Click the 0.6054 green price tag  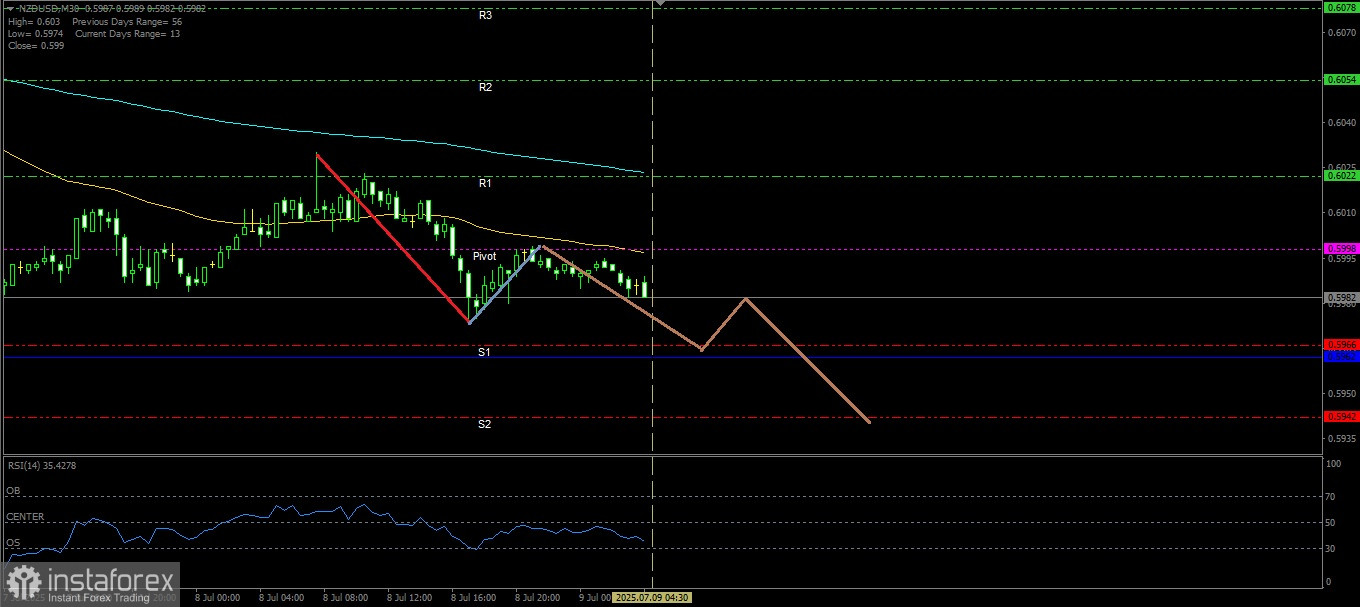[1340, 80]
